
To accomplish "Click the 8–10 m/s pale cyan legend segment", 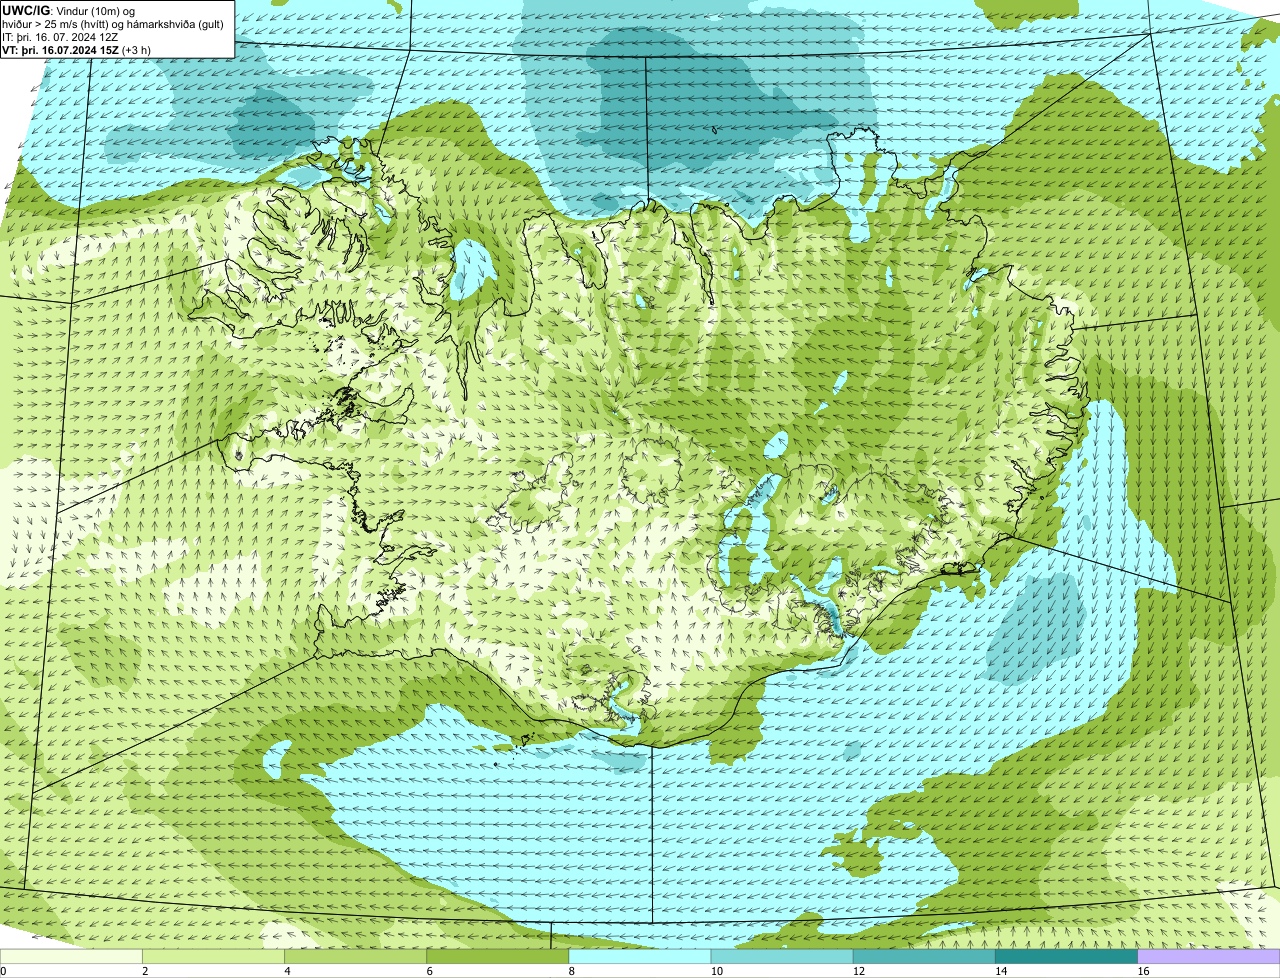I will pos(640,957).
